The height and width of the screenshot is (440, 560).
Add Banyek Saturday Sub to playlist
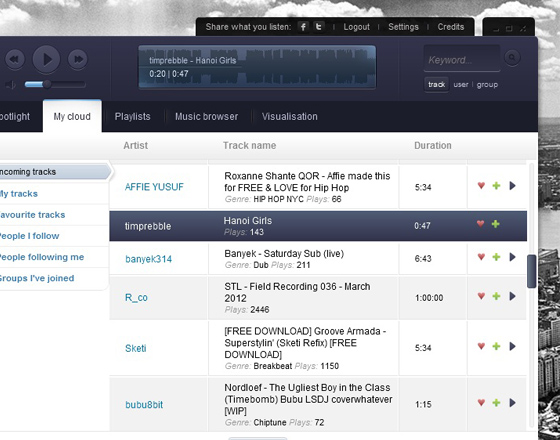pos(496,257)
